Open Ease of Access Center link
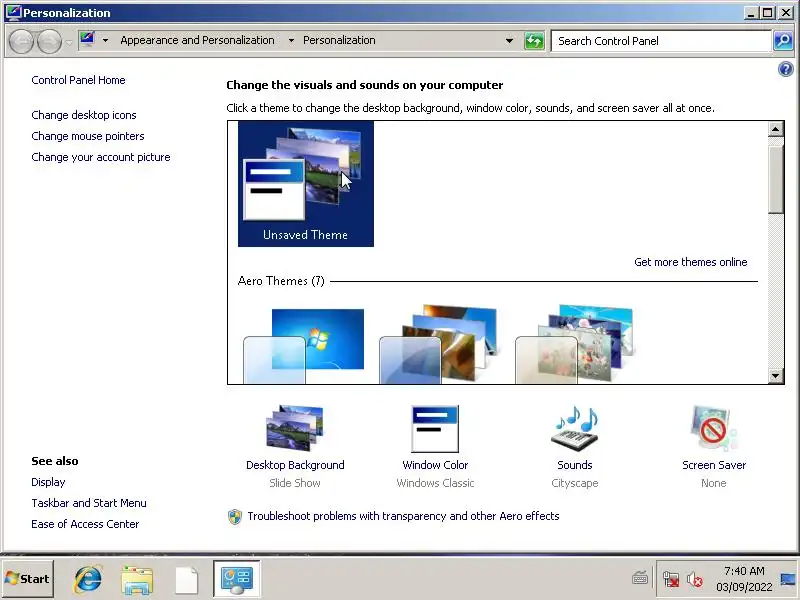The width and height of the screenshot is (800, 600). [85, 524]
